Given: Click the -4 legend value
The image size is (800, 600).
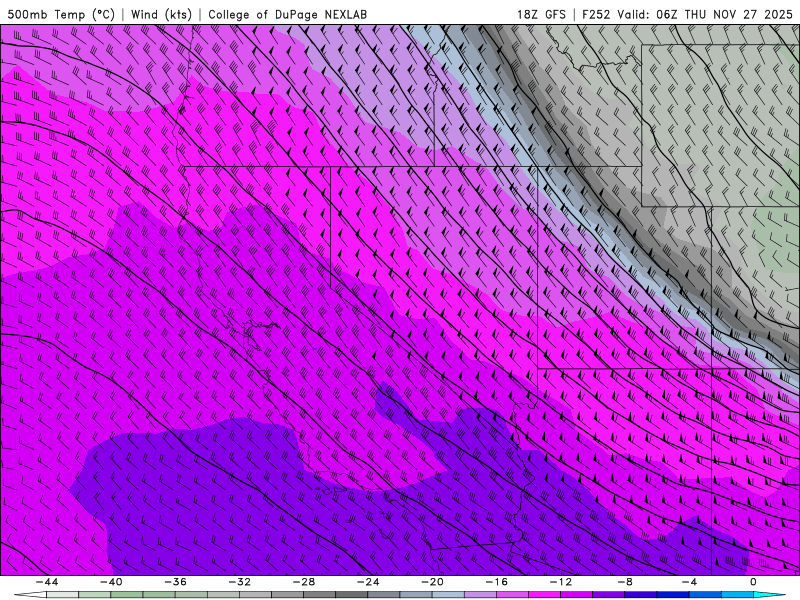Looking at the screenshot, I should [x=689, y=582].
